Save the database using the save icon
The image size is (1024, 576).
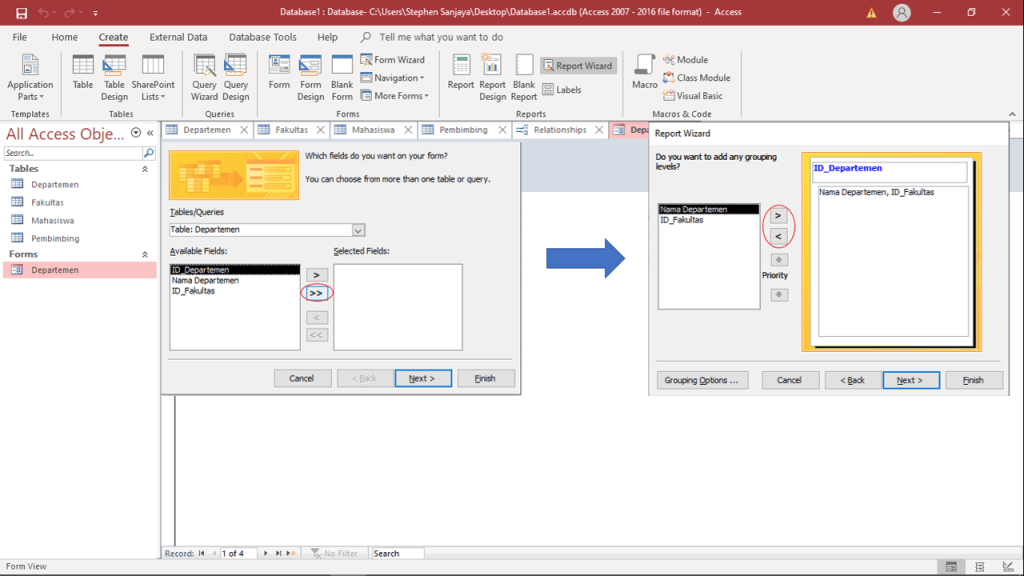tap(21, 13)
